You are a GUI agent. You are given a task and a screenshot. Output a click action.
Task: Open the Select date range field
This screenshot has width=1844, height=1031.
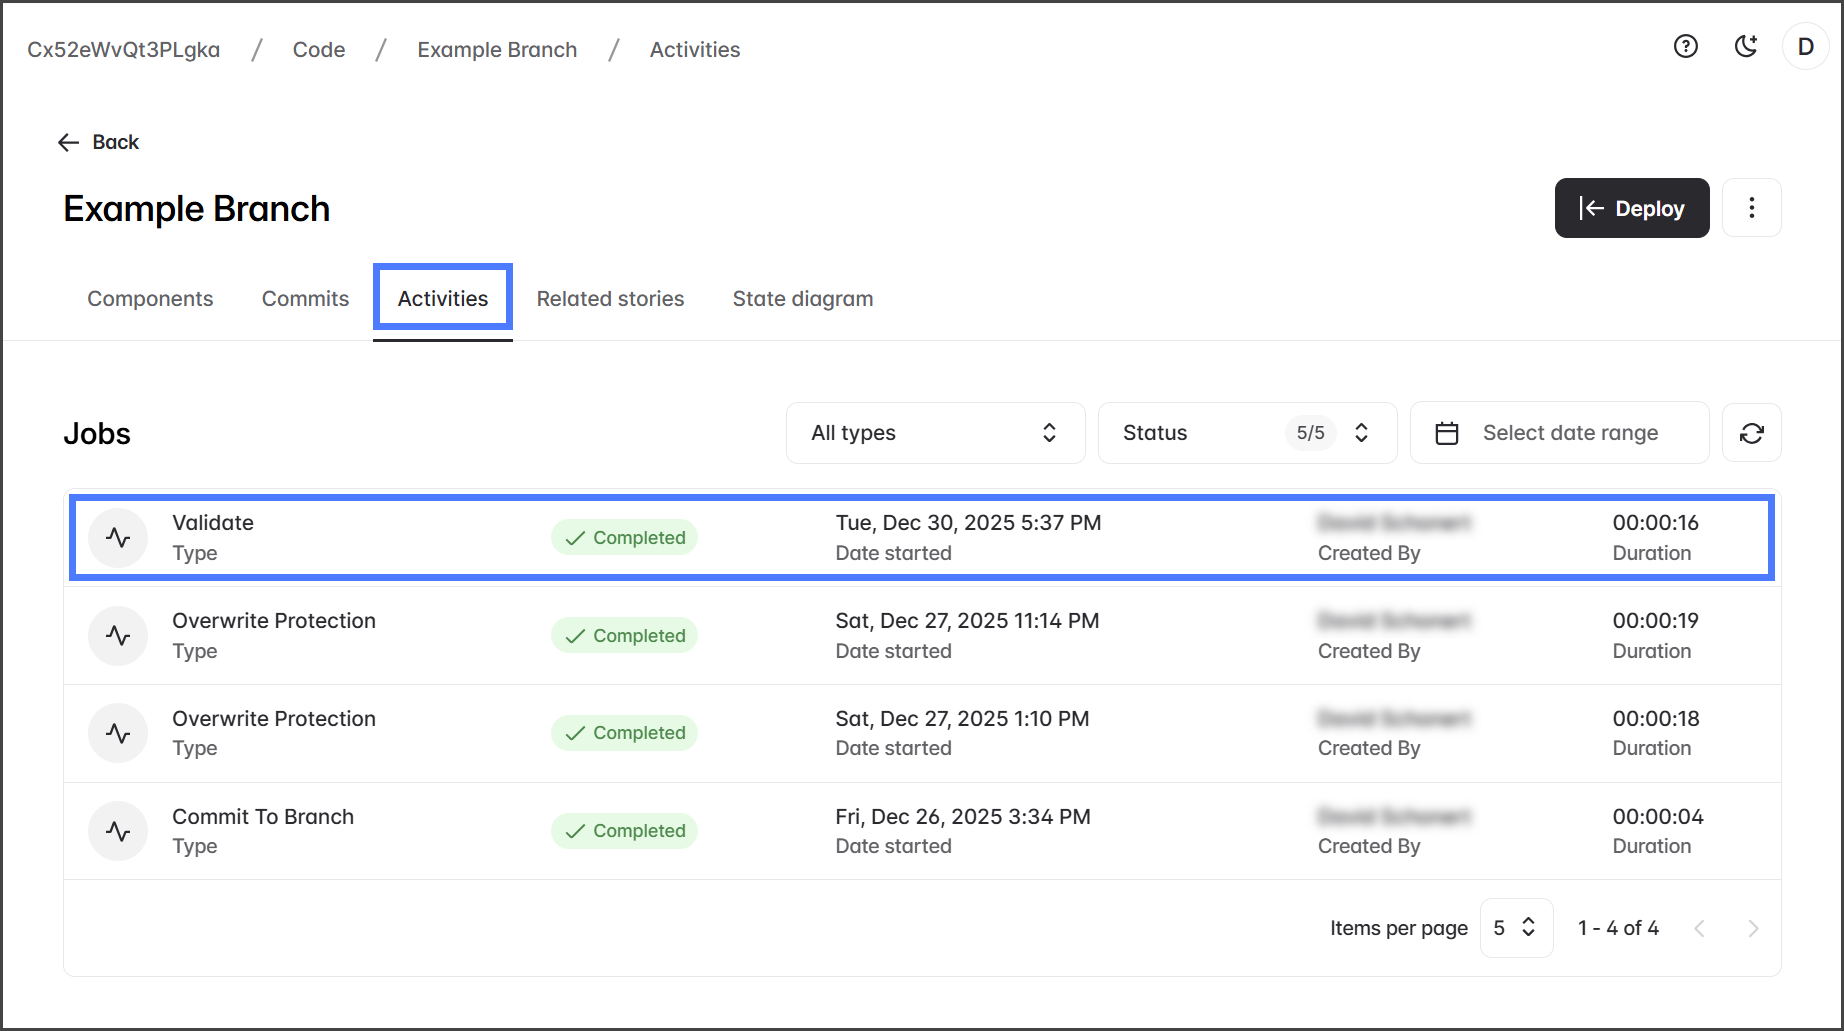1569,433
